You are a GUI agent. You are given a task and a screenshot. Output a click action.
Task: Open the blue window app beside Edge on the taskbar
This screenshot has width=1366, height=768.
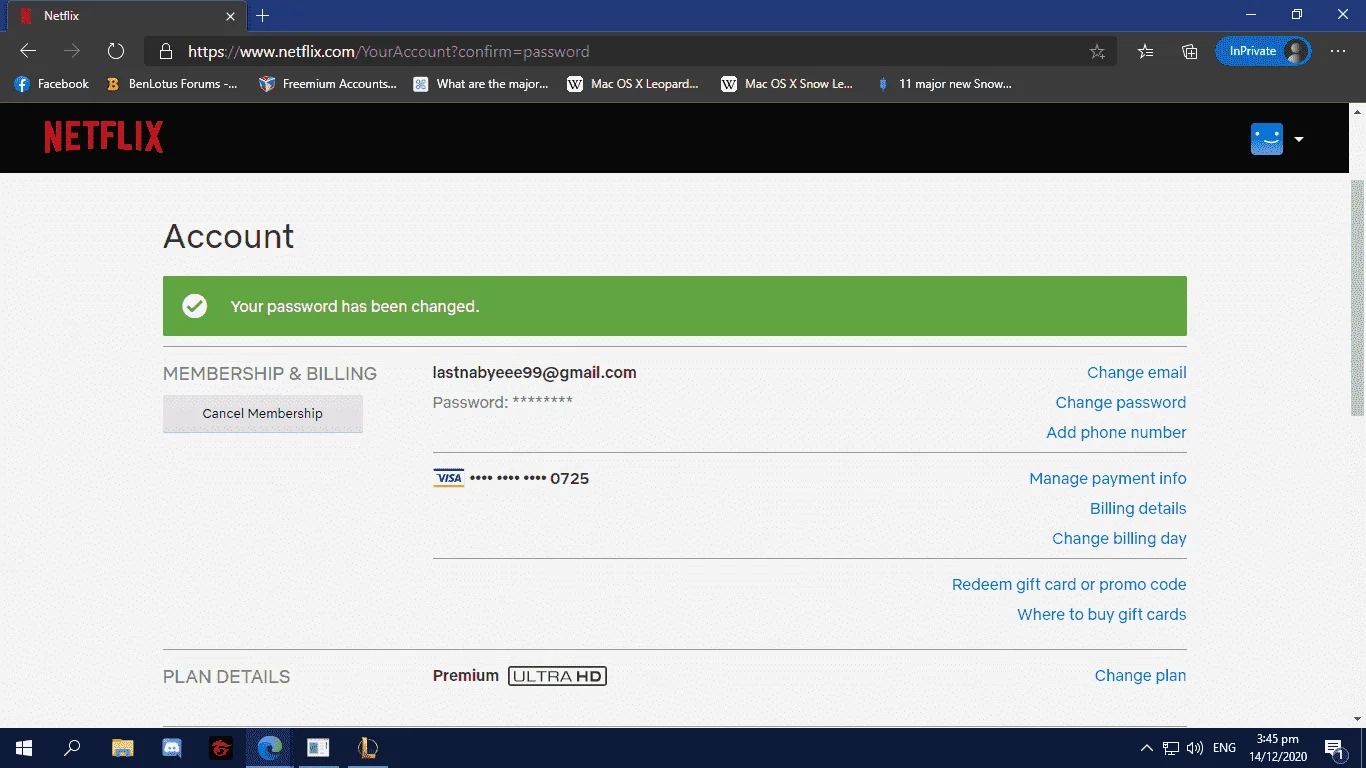(318, 748)
